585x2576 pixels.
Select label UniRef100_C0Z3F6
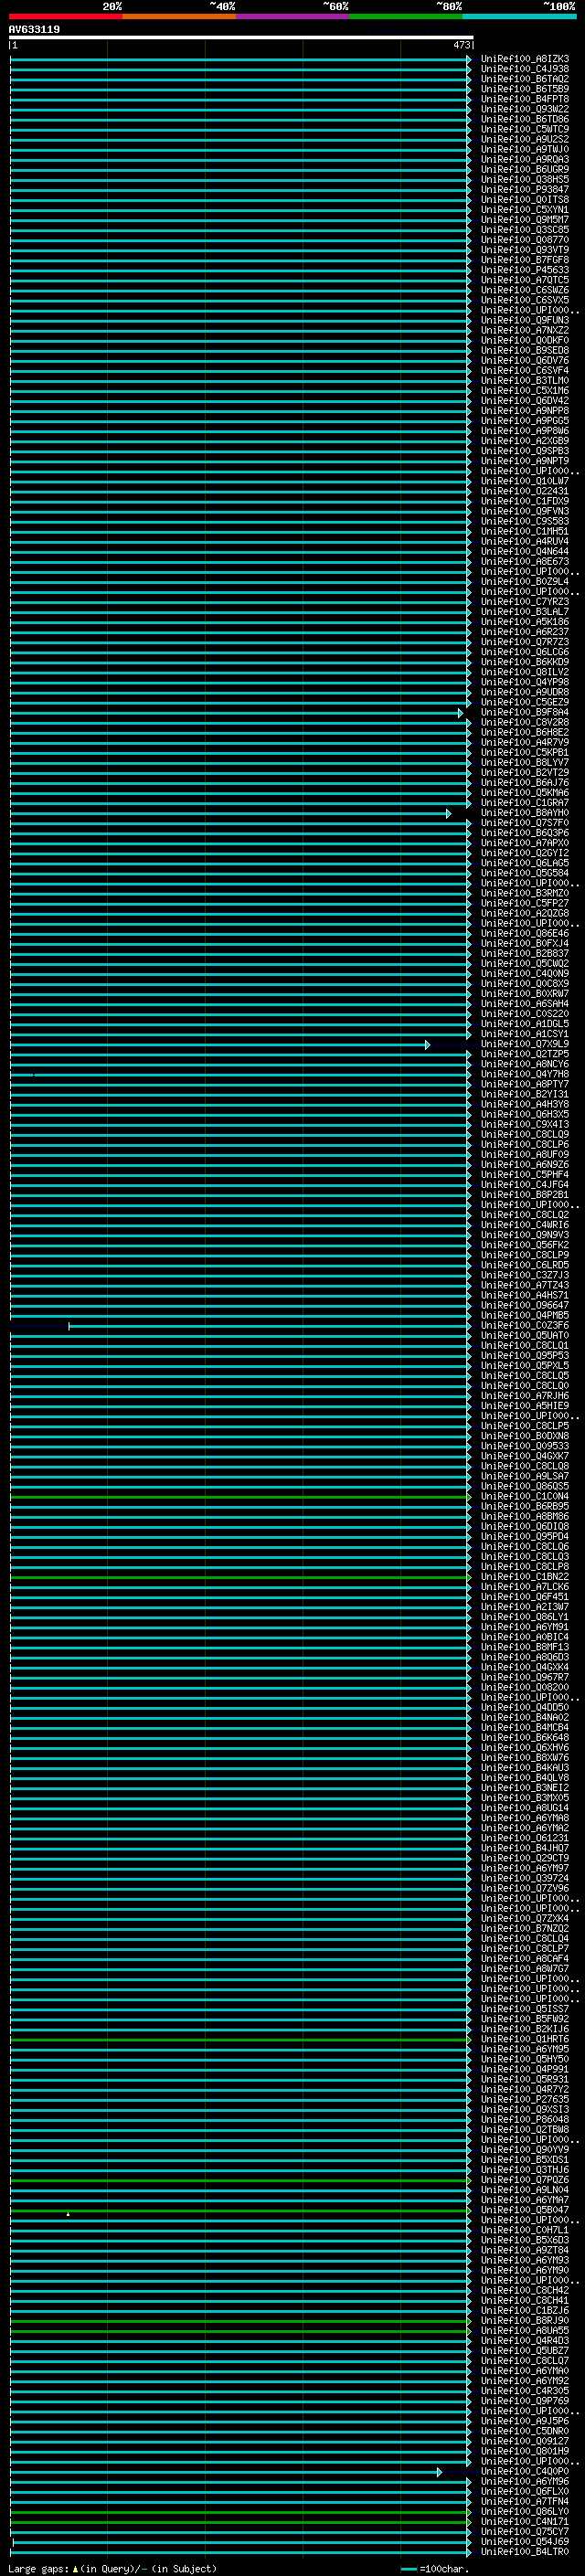[524, 1325]
